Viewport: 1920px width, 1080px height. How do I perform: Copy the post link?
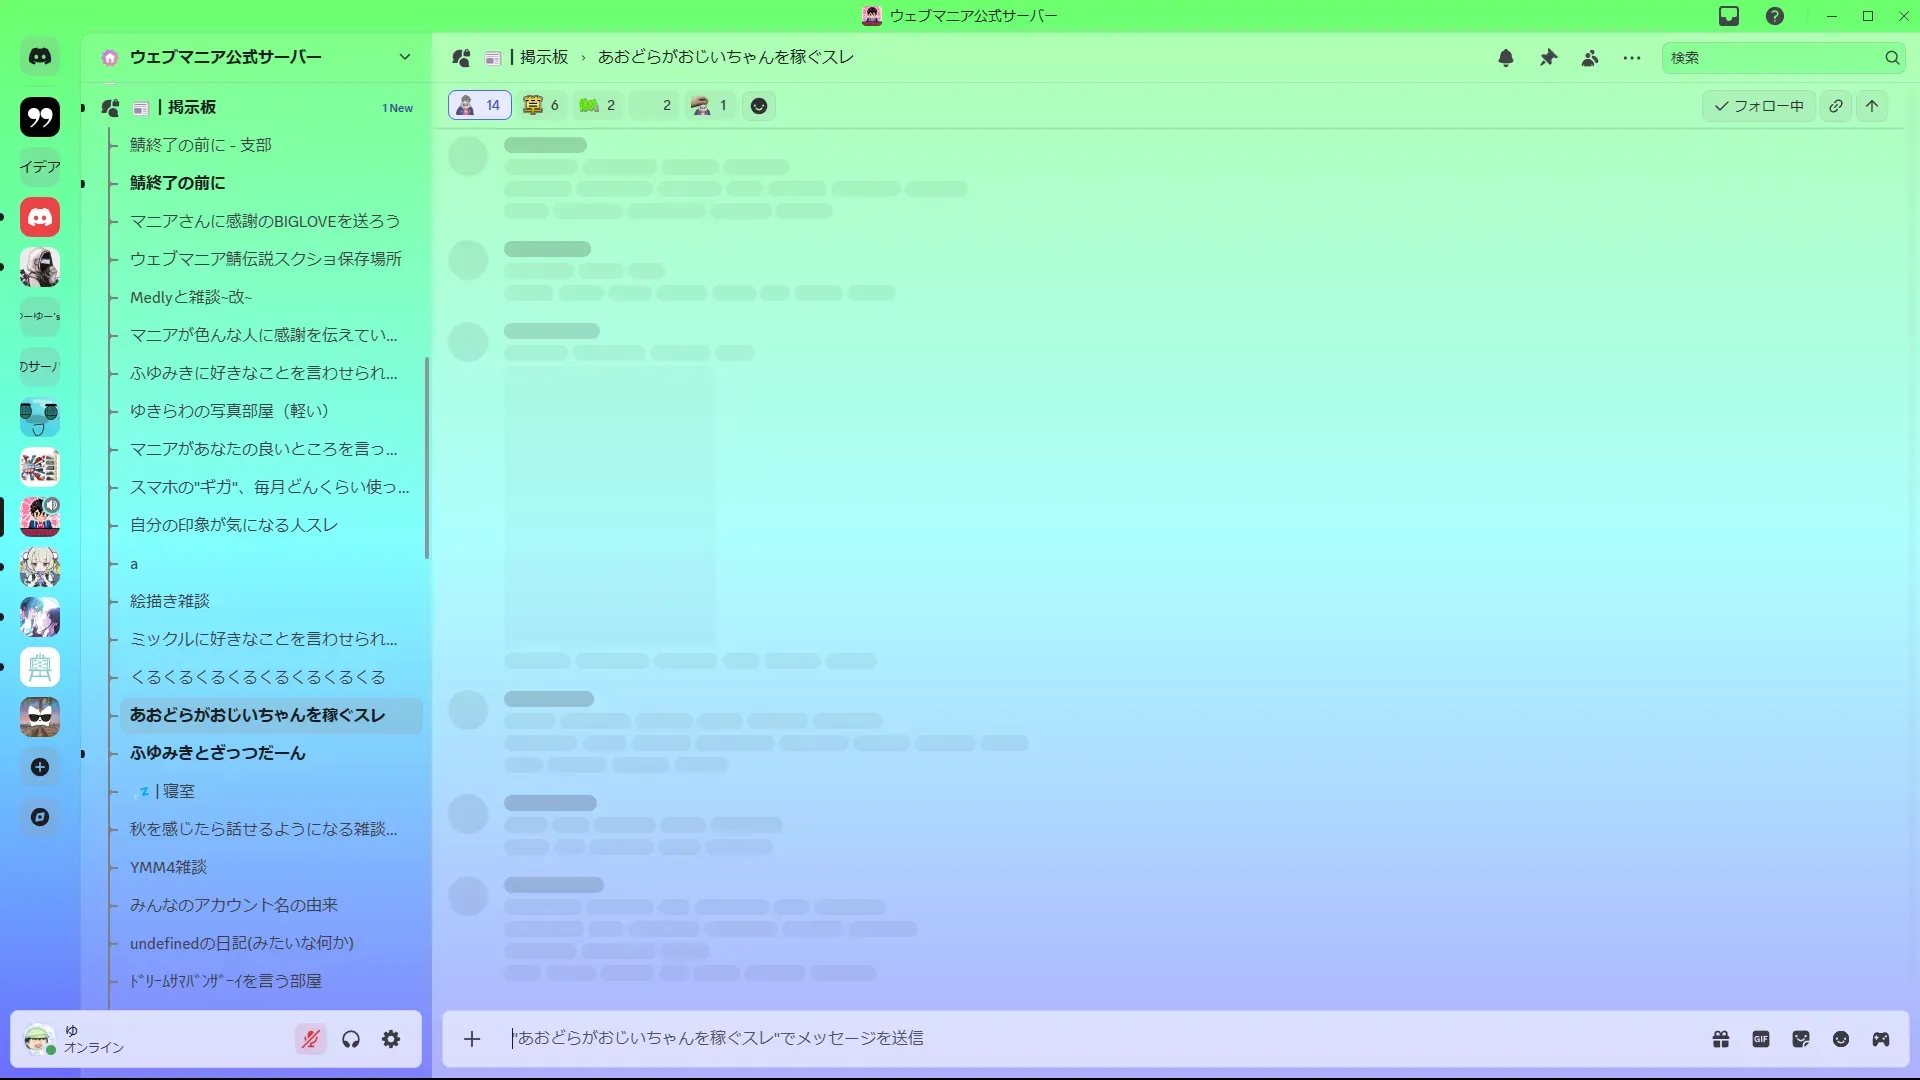pos(1836,106)
